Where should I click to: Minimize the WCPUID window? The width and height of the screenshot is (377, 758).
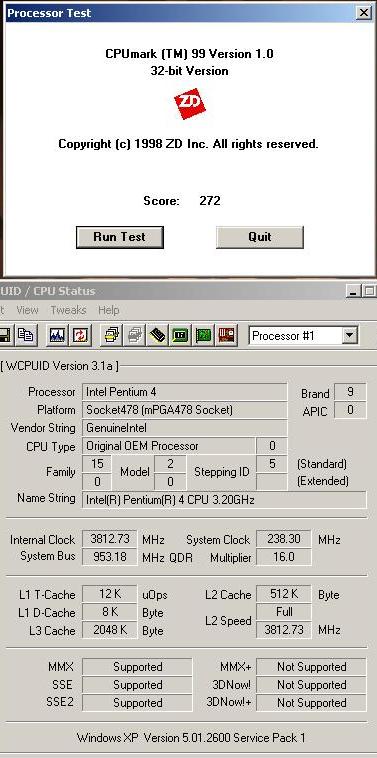coord(354,291)
